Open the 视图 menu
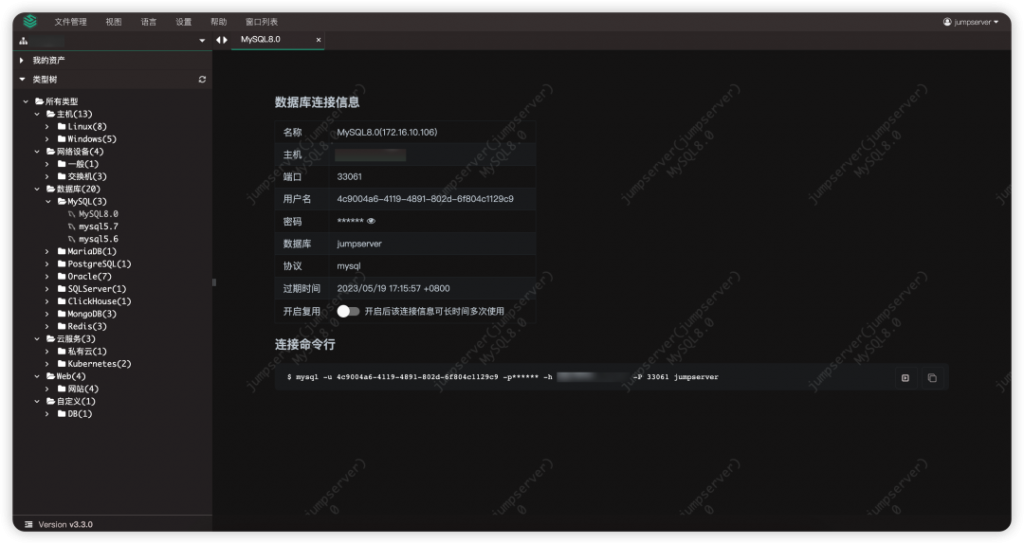1024x544 pixels. point(114,22)
